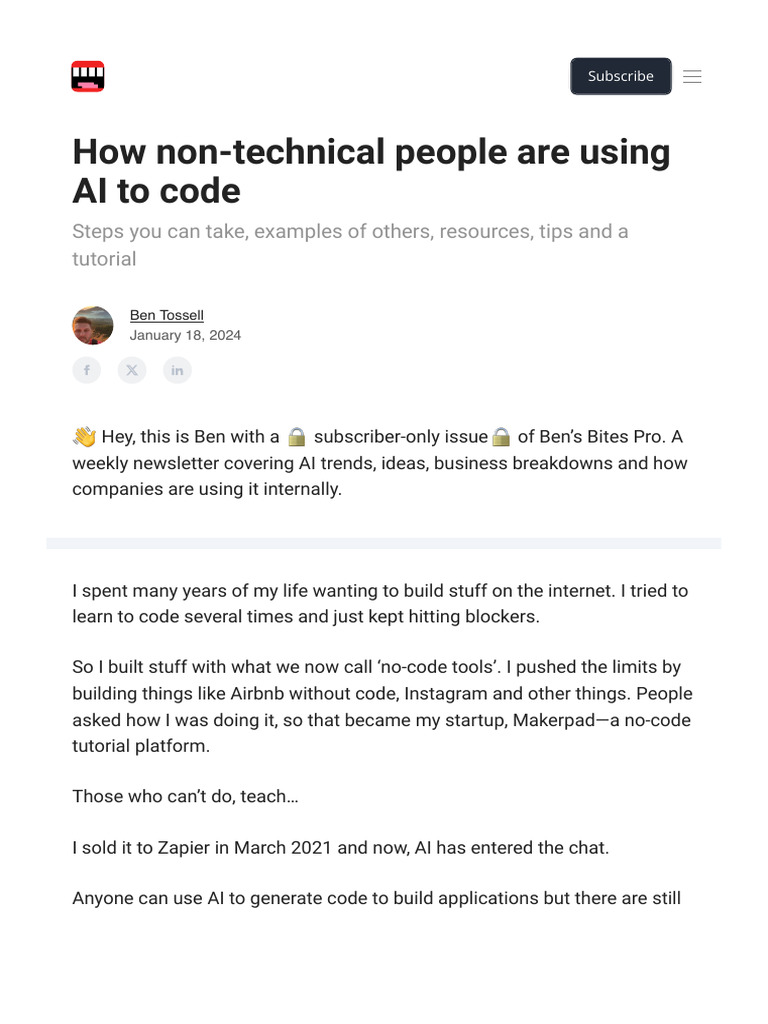
Task: Click Ben Tossell's author avatar
Action: point(93,326)
